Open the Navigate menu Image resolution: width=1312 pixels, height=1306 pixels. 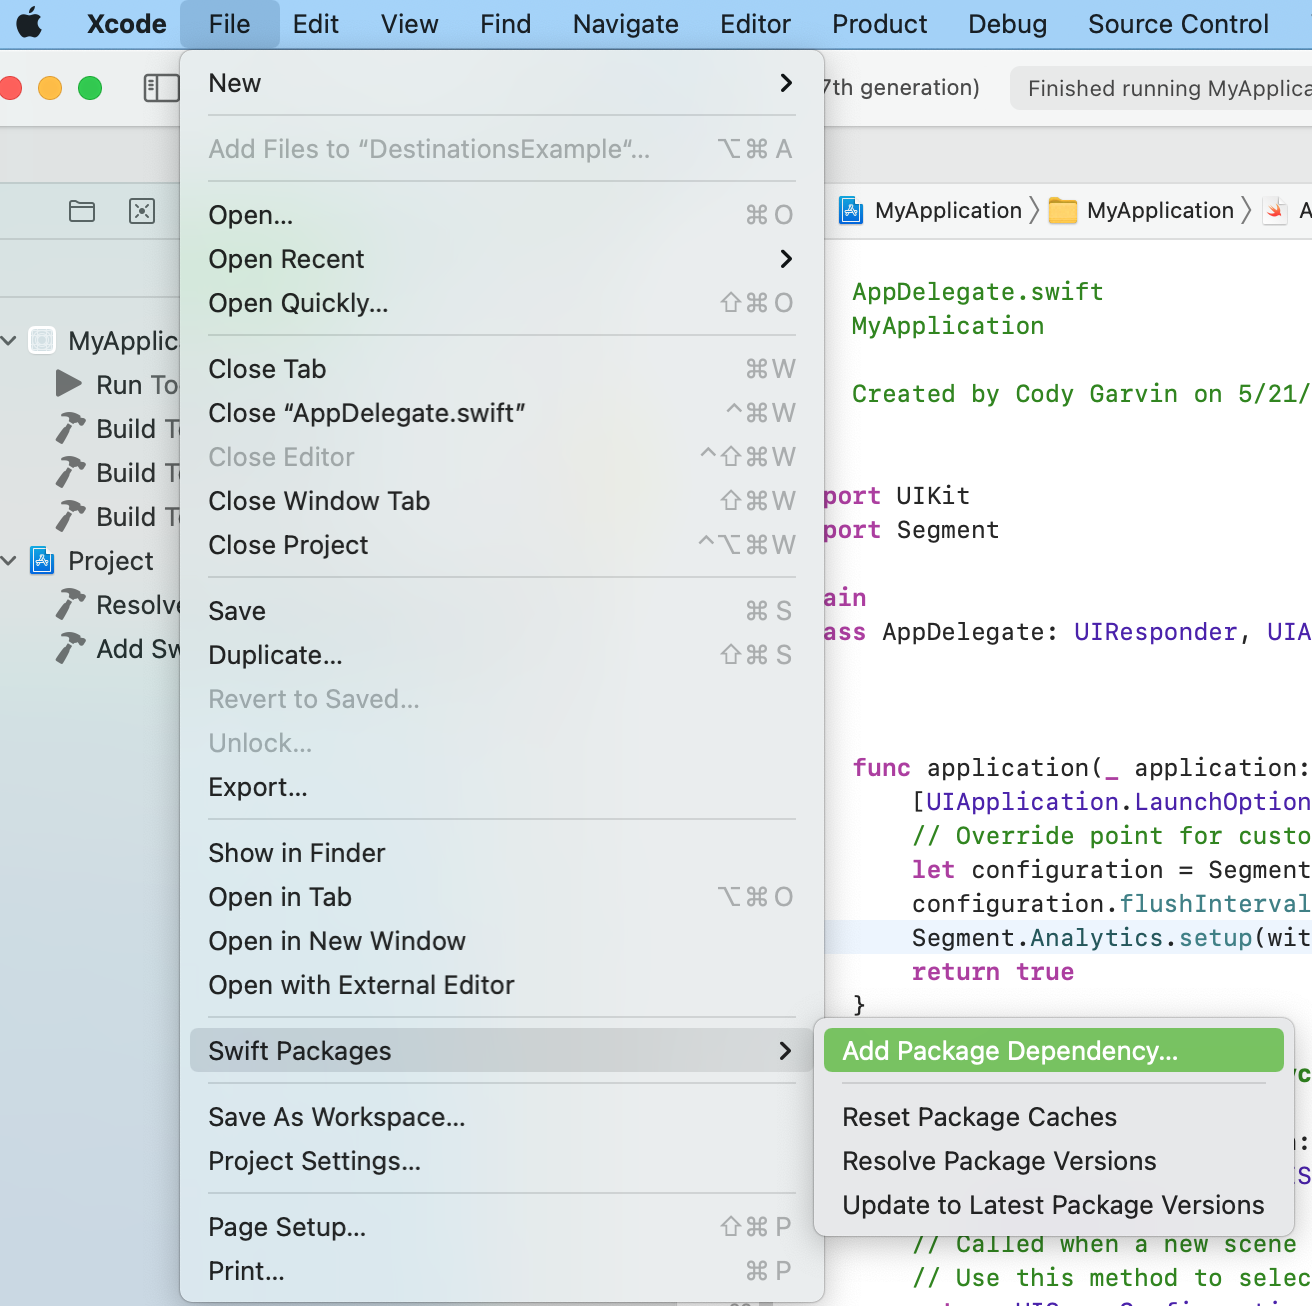click(626, 24)
